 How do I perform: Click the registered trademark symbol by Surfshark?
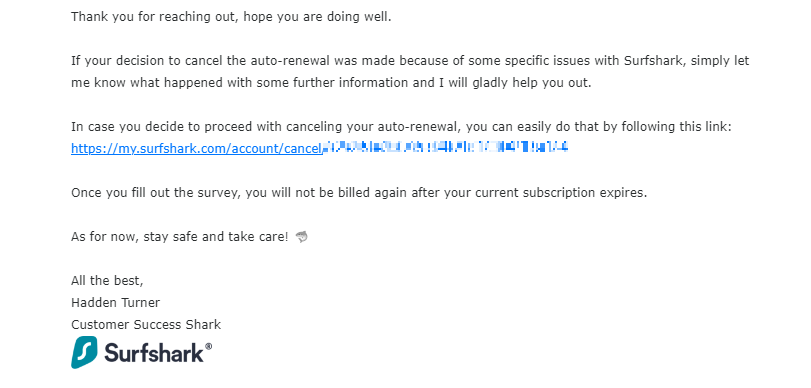tap(208, 346)
